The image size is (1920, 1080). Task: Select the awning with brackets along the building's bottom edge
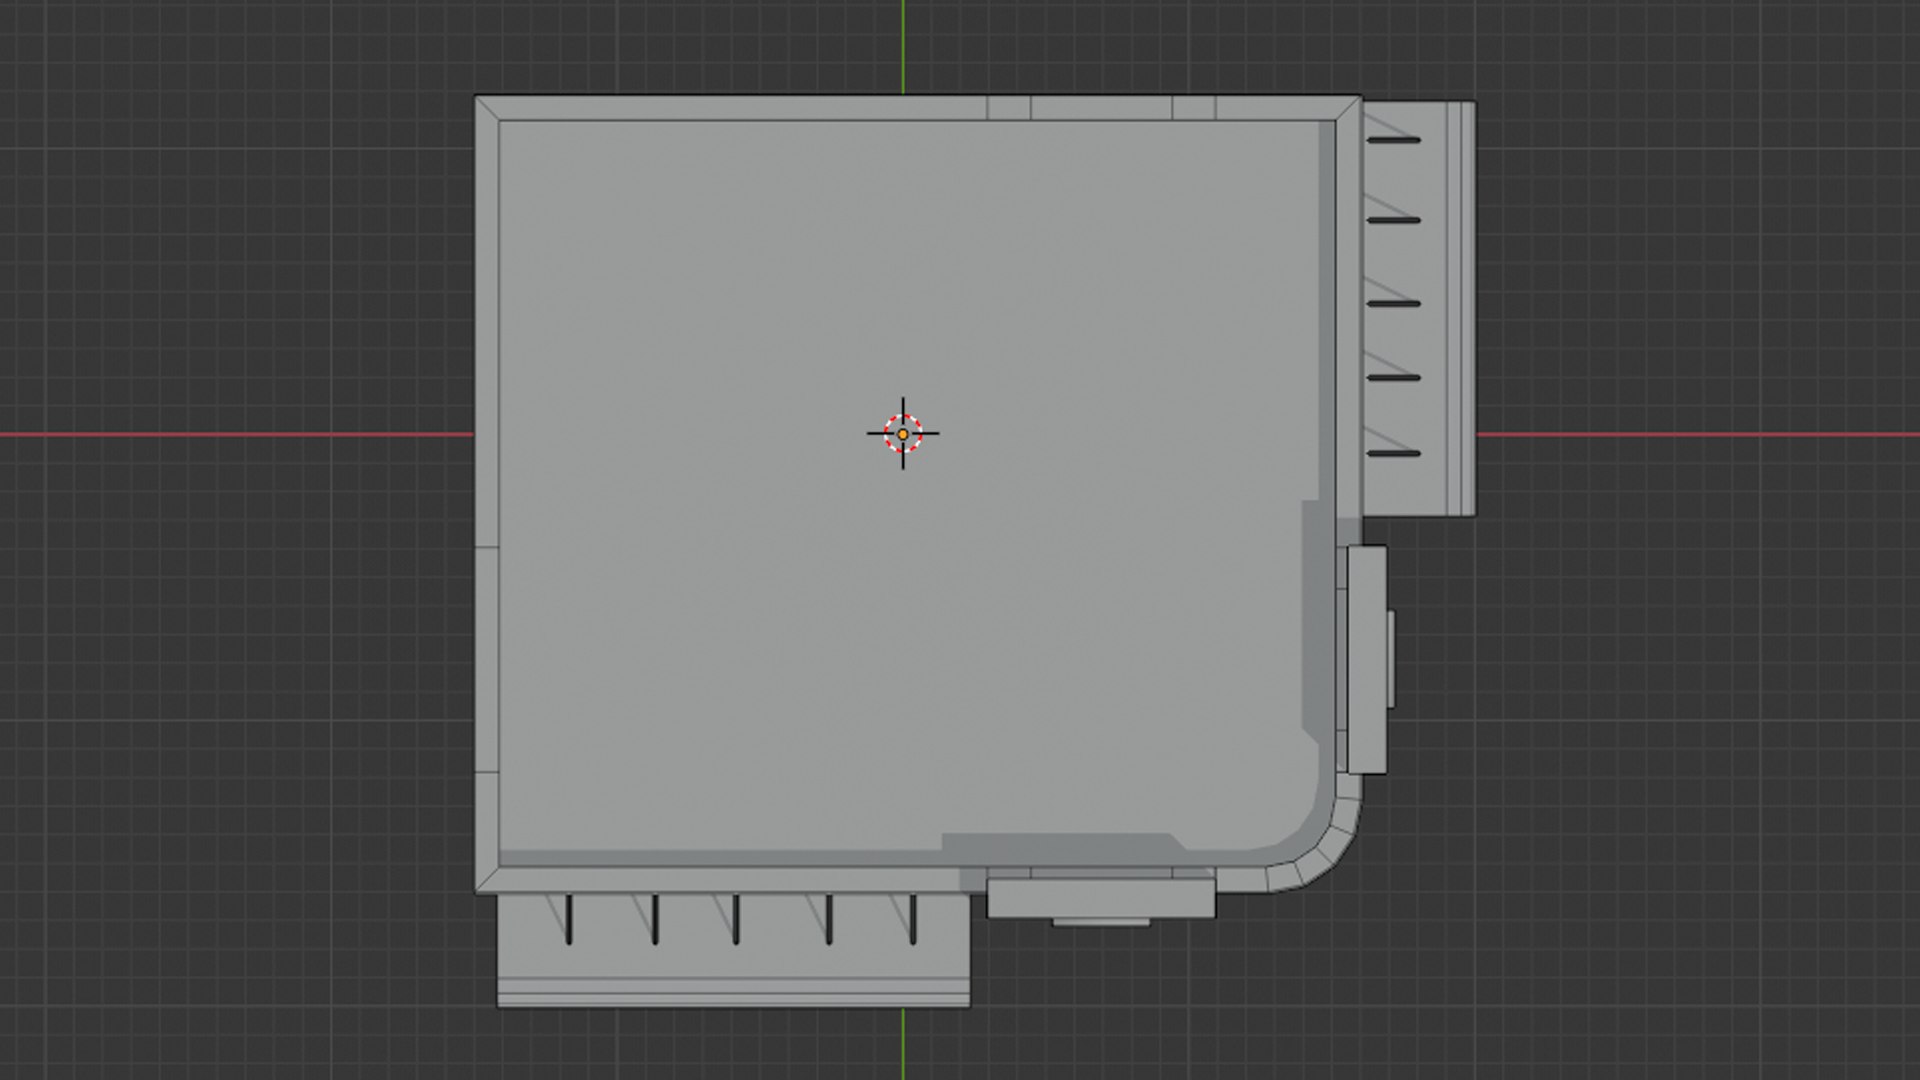734,950
